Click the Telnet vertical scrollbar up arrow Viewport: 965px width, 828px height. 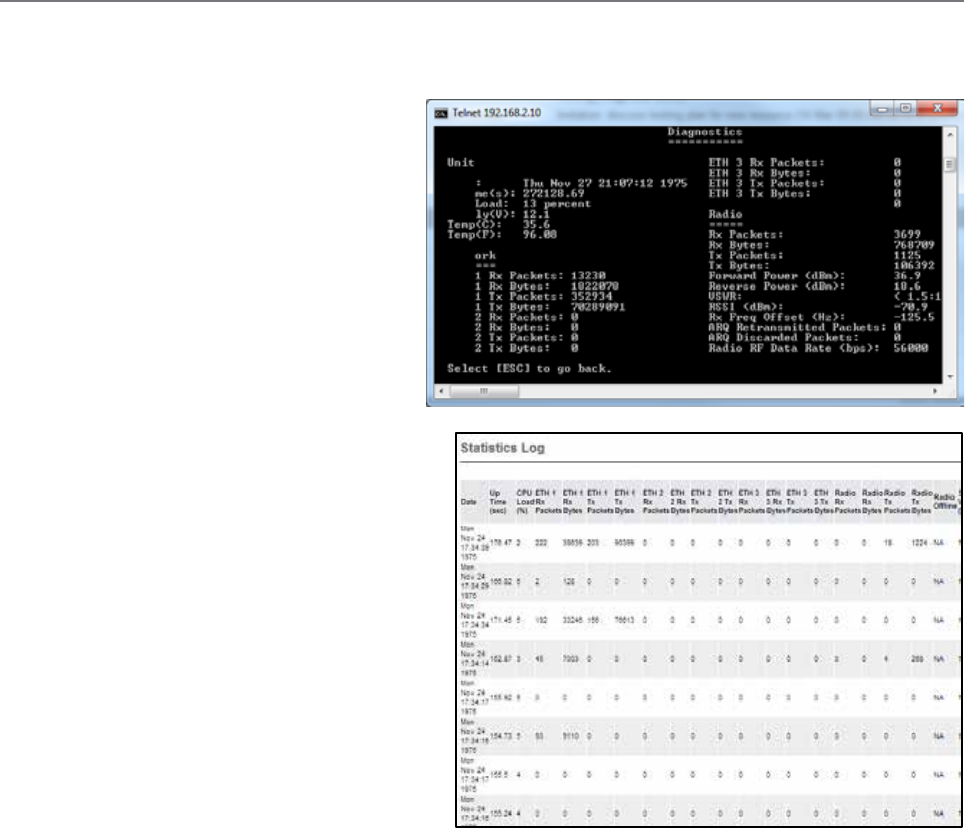click(950, 134)
